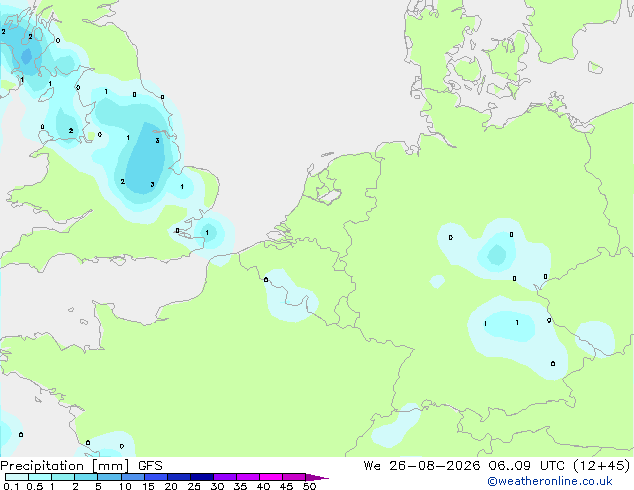Click the legend scale label '0.5'

click(35, 486)
